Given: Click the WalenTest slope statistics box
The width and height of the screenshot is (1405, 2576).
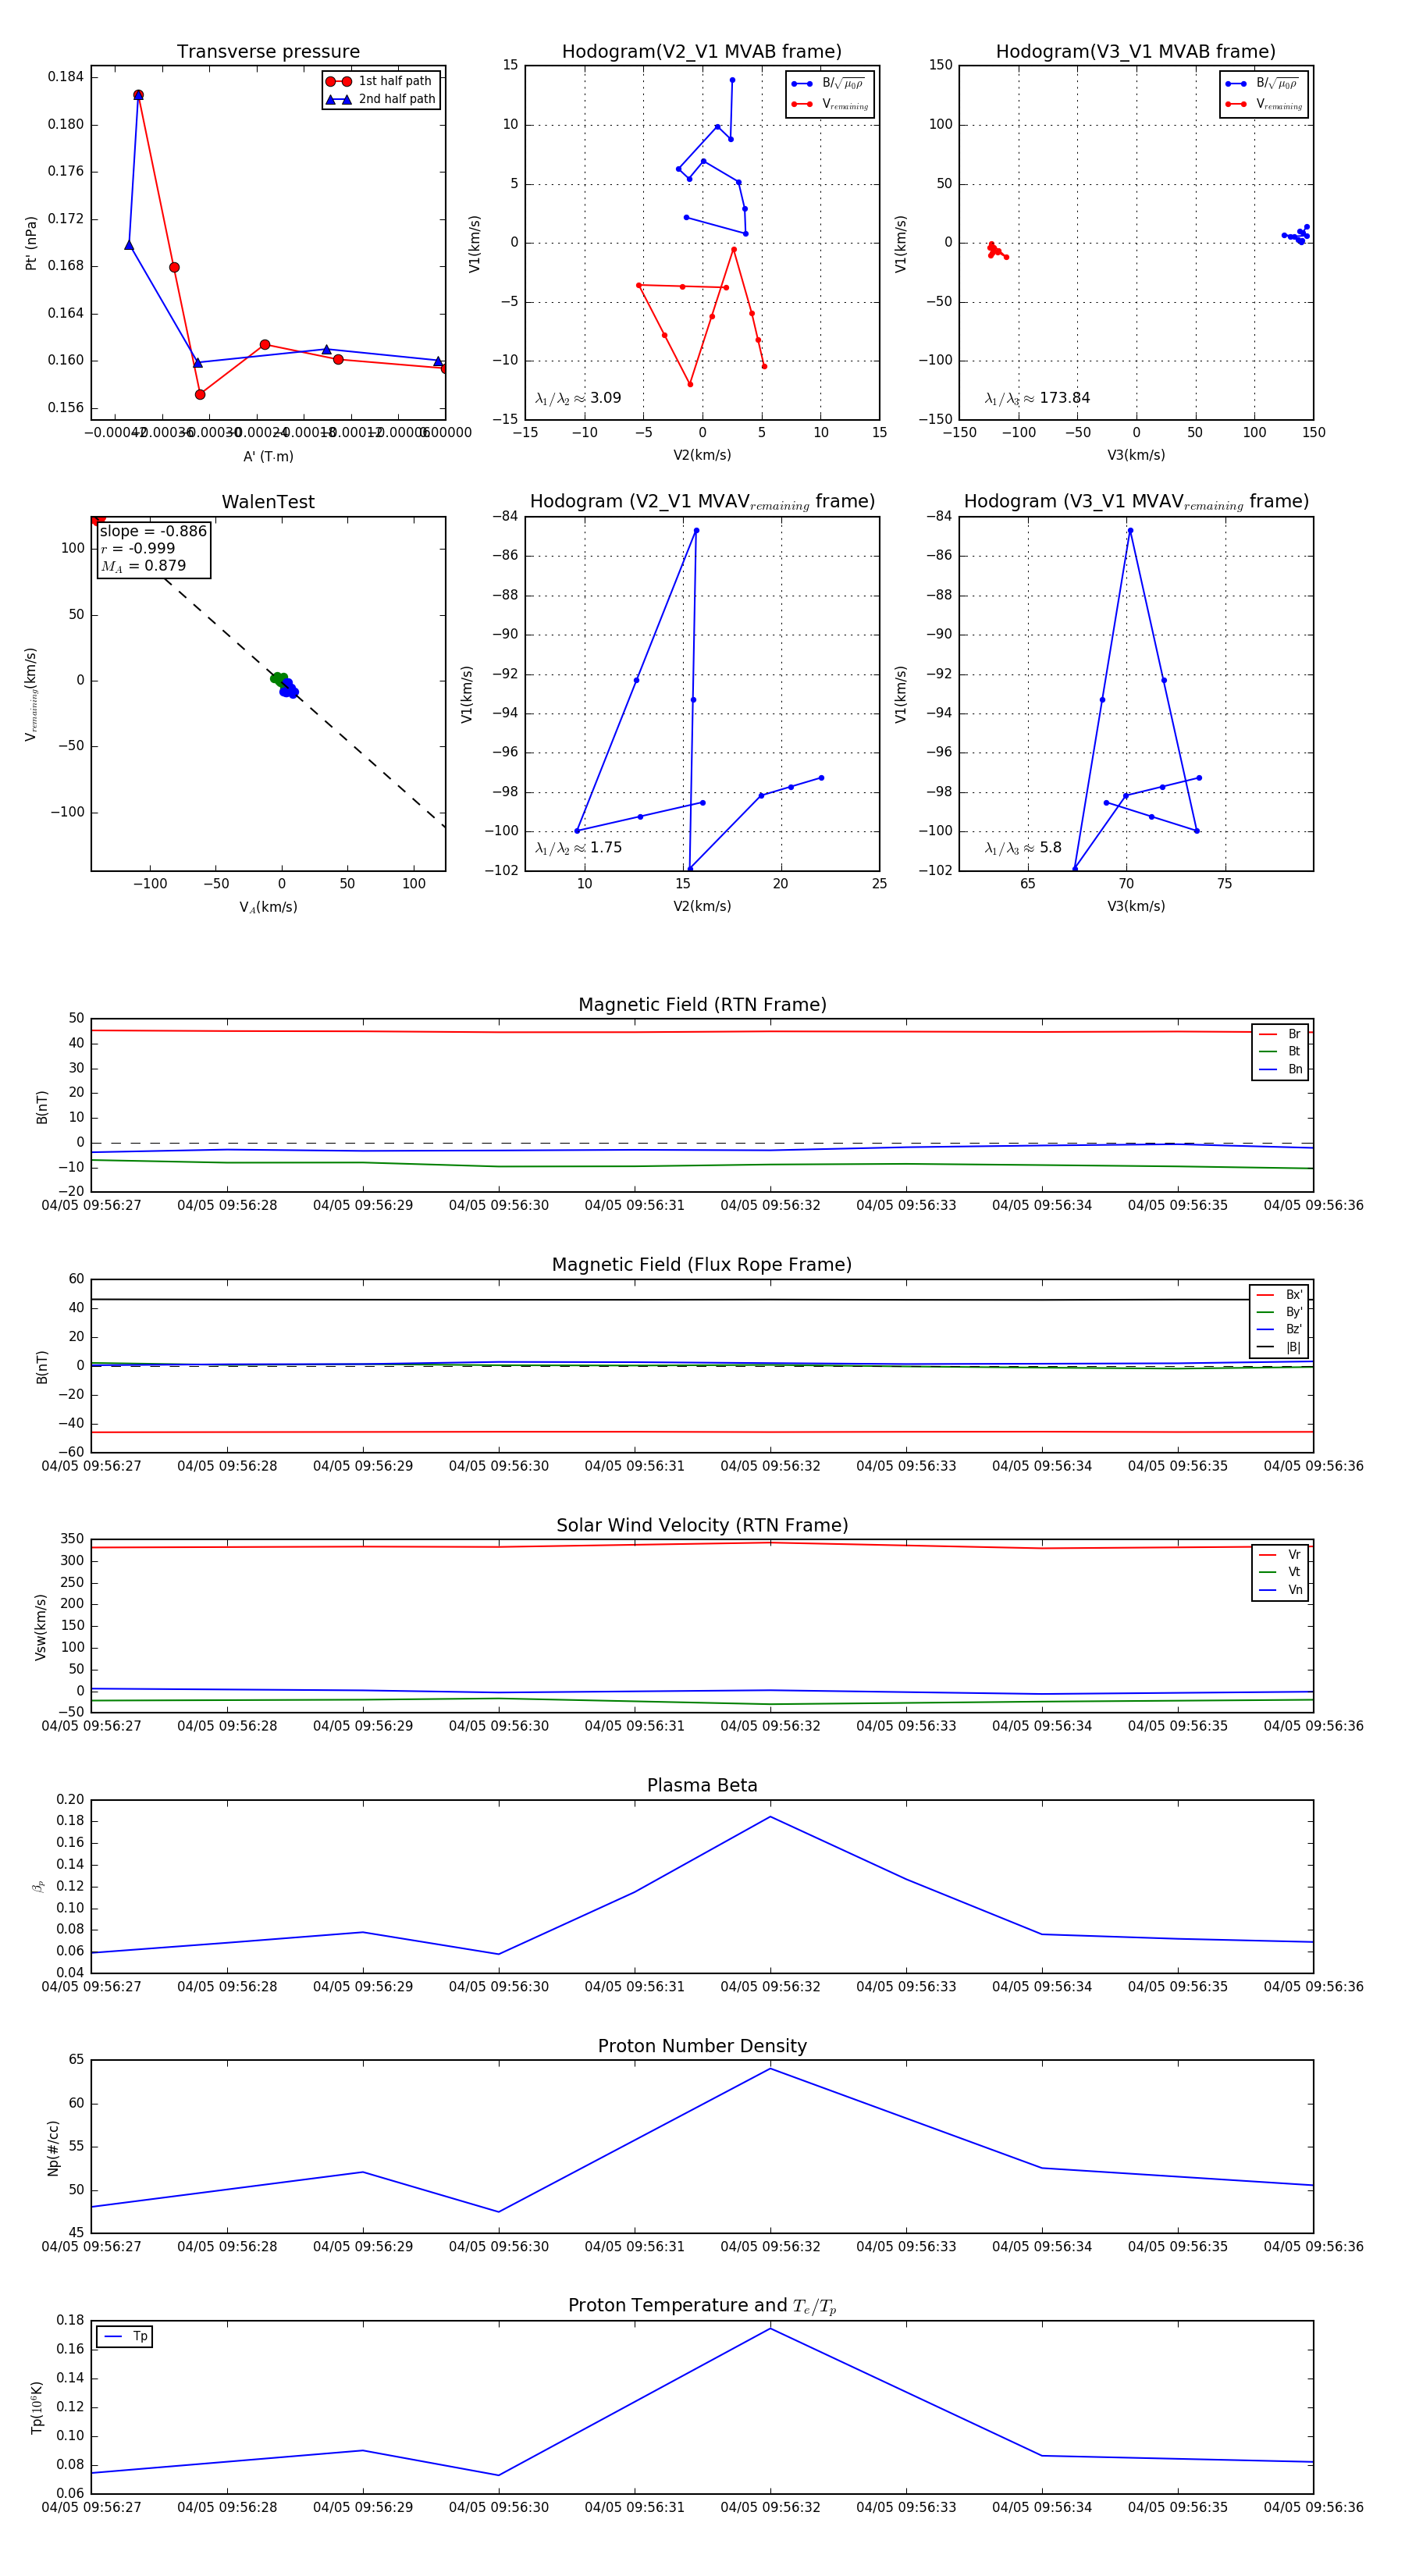Looking at the screenshot, I should tap(153, 548).
